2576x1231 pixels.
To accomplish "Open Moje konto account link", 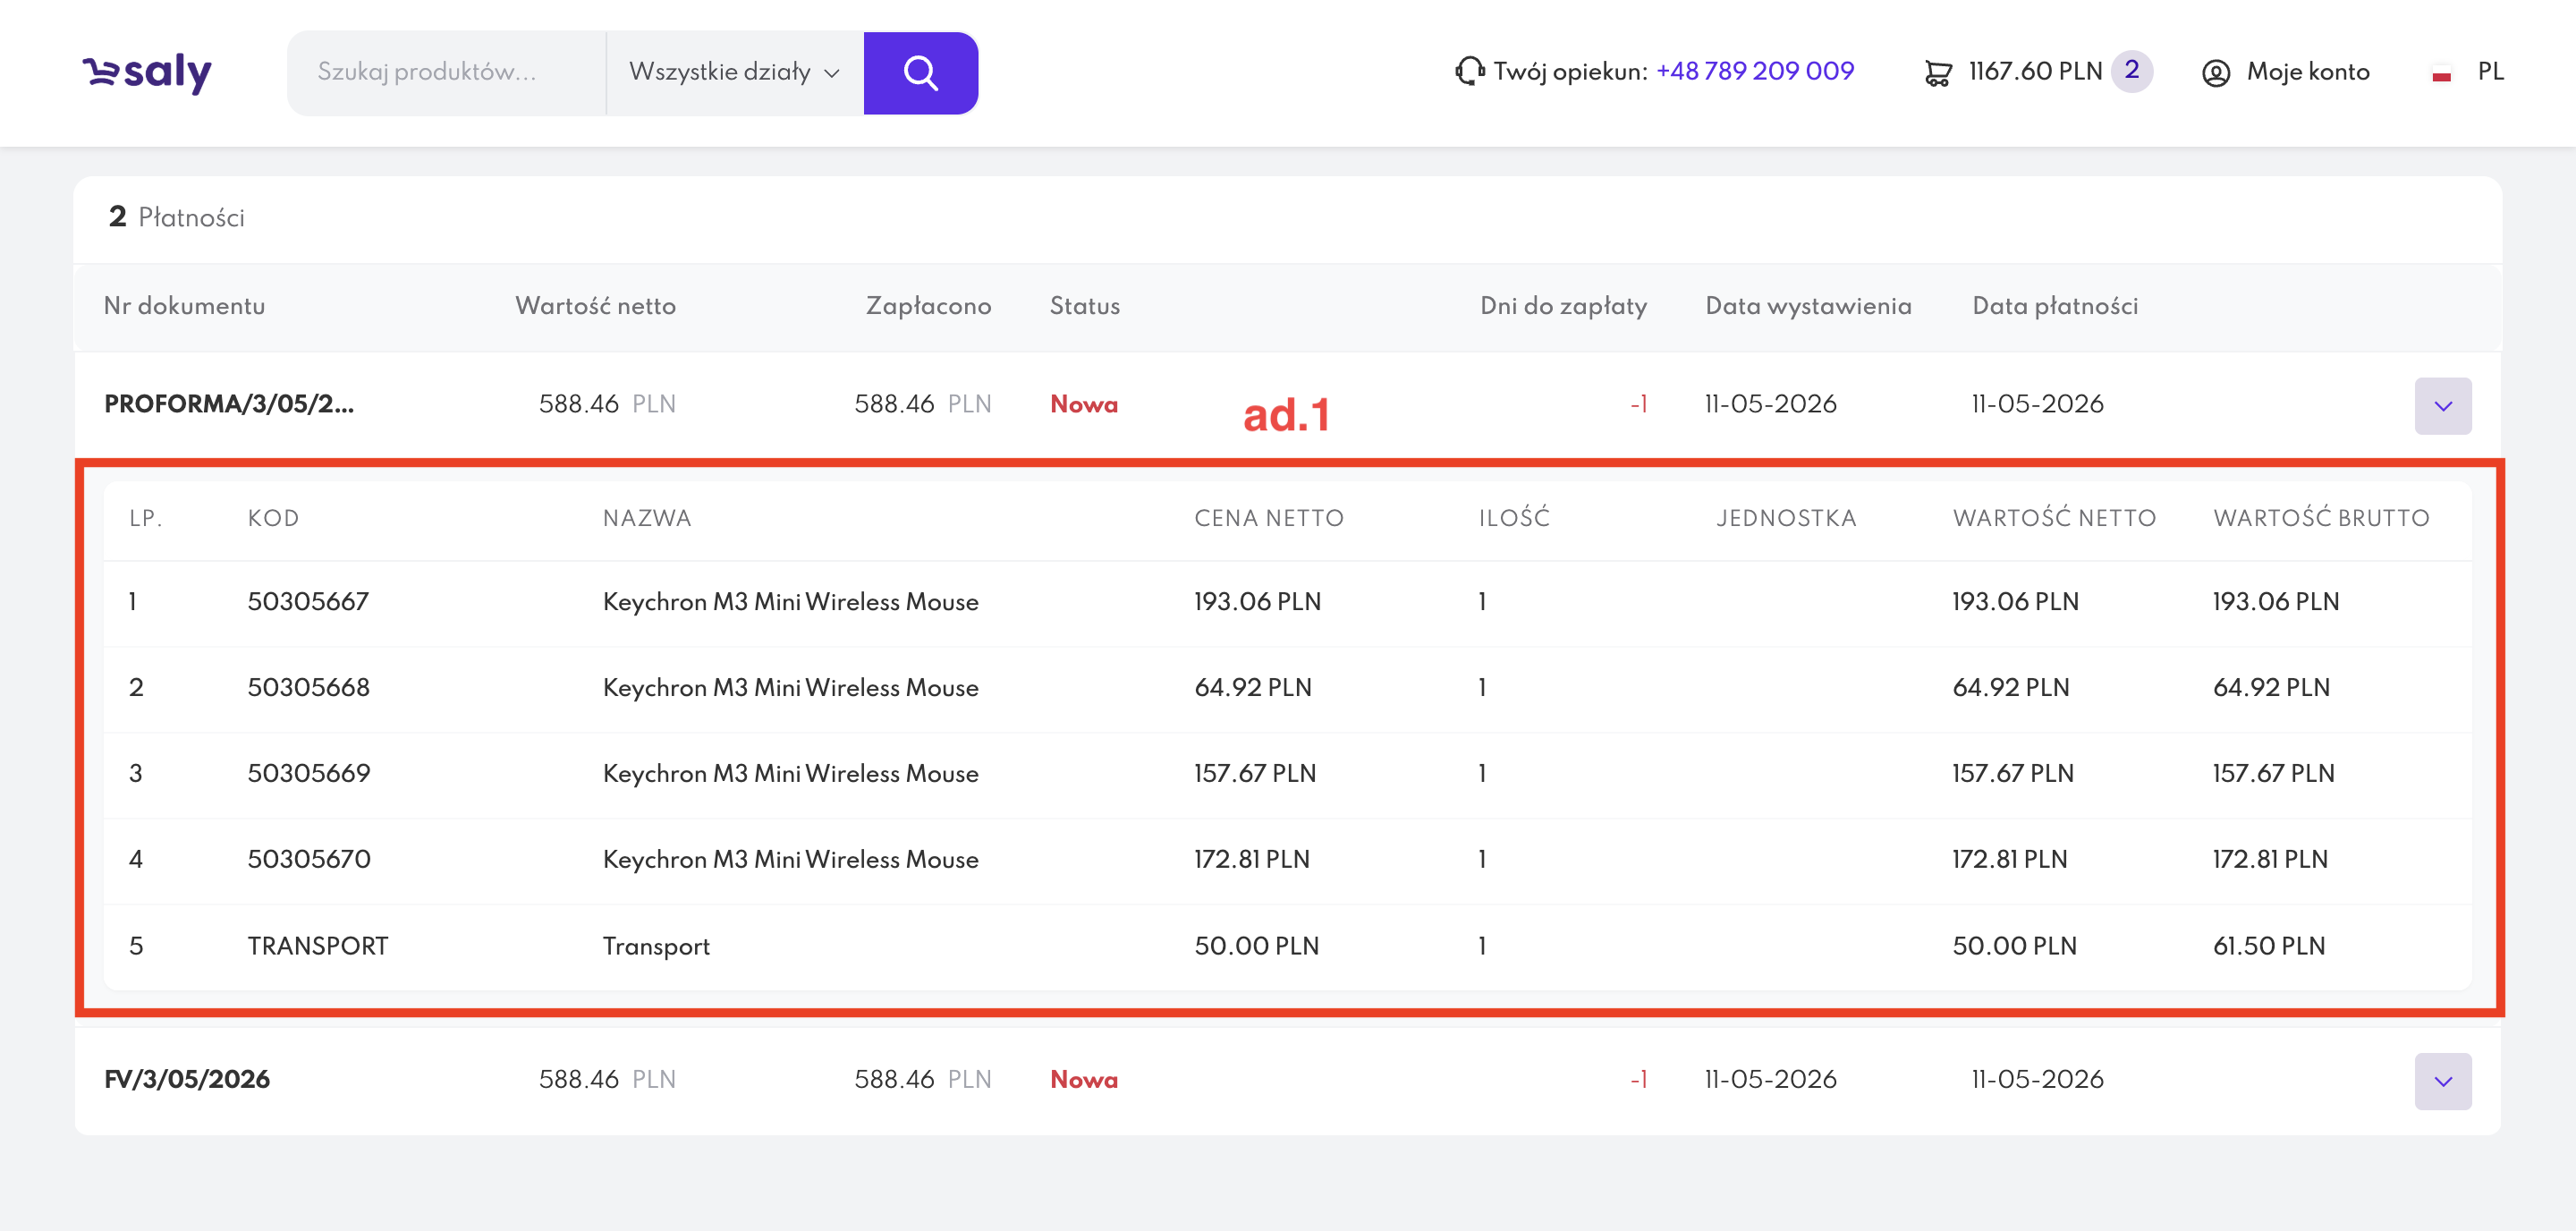I will (x=2307, y=72).
